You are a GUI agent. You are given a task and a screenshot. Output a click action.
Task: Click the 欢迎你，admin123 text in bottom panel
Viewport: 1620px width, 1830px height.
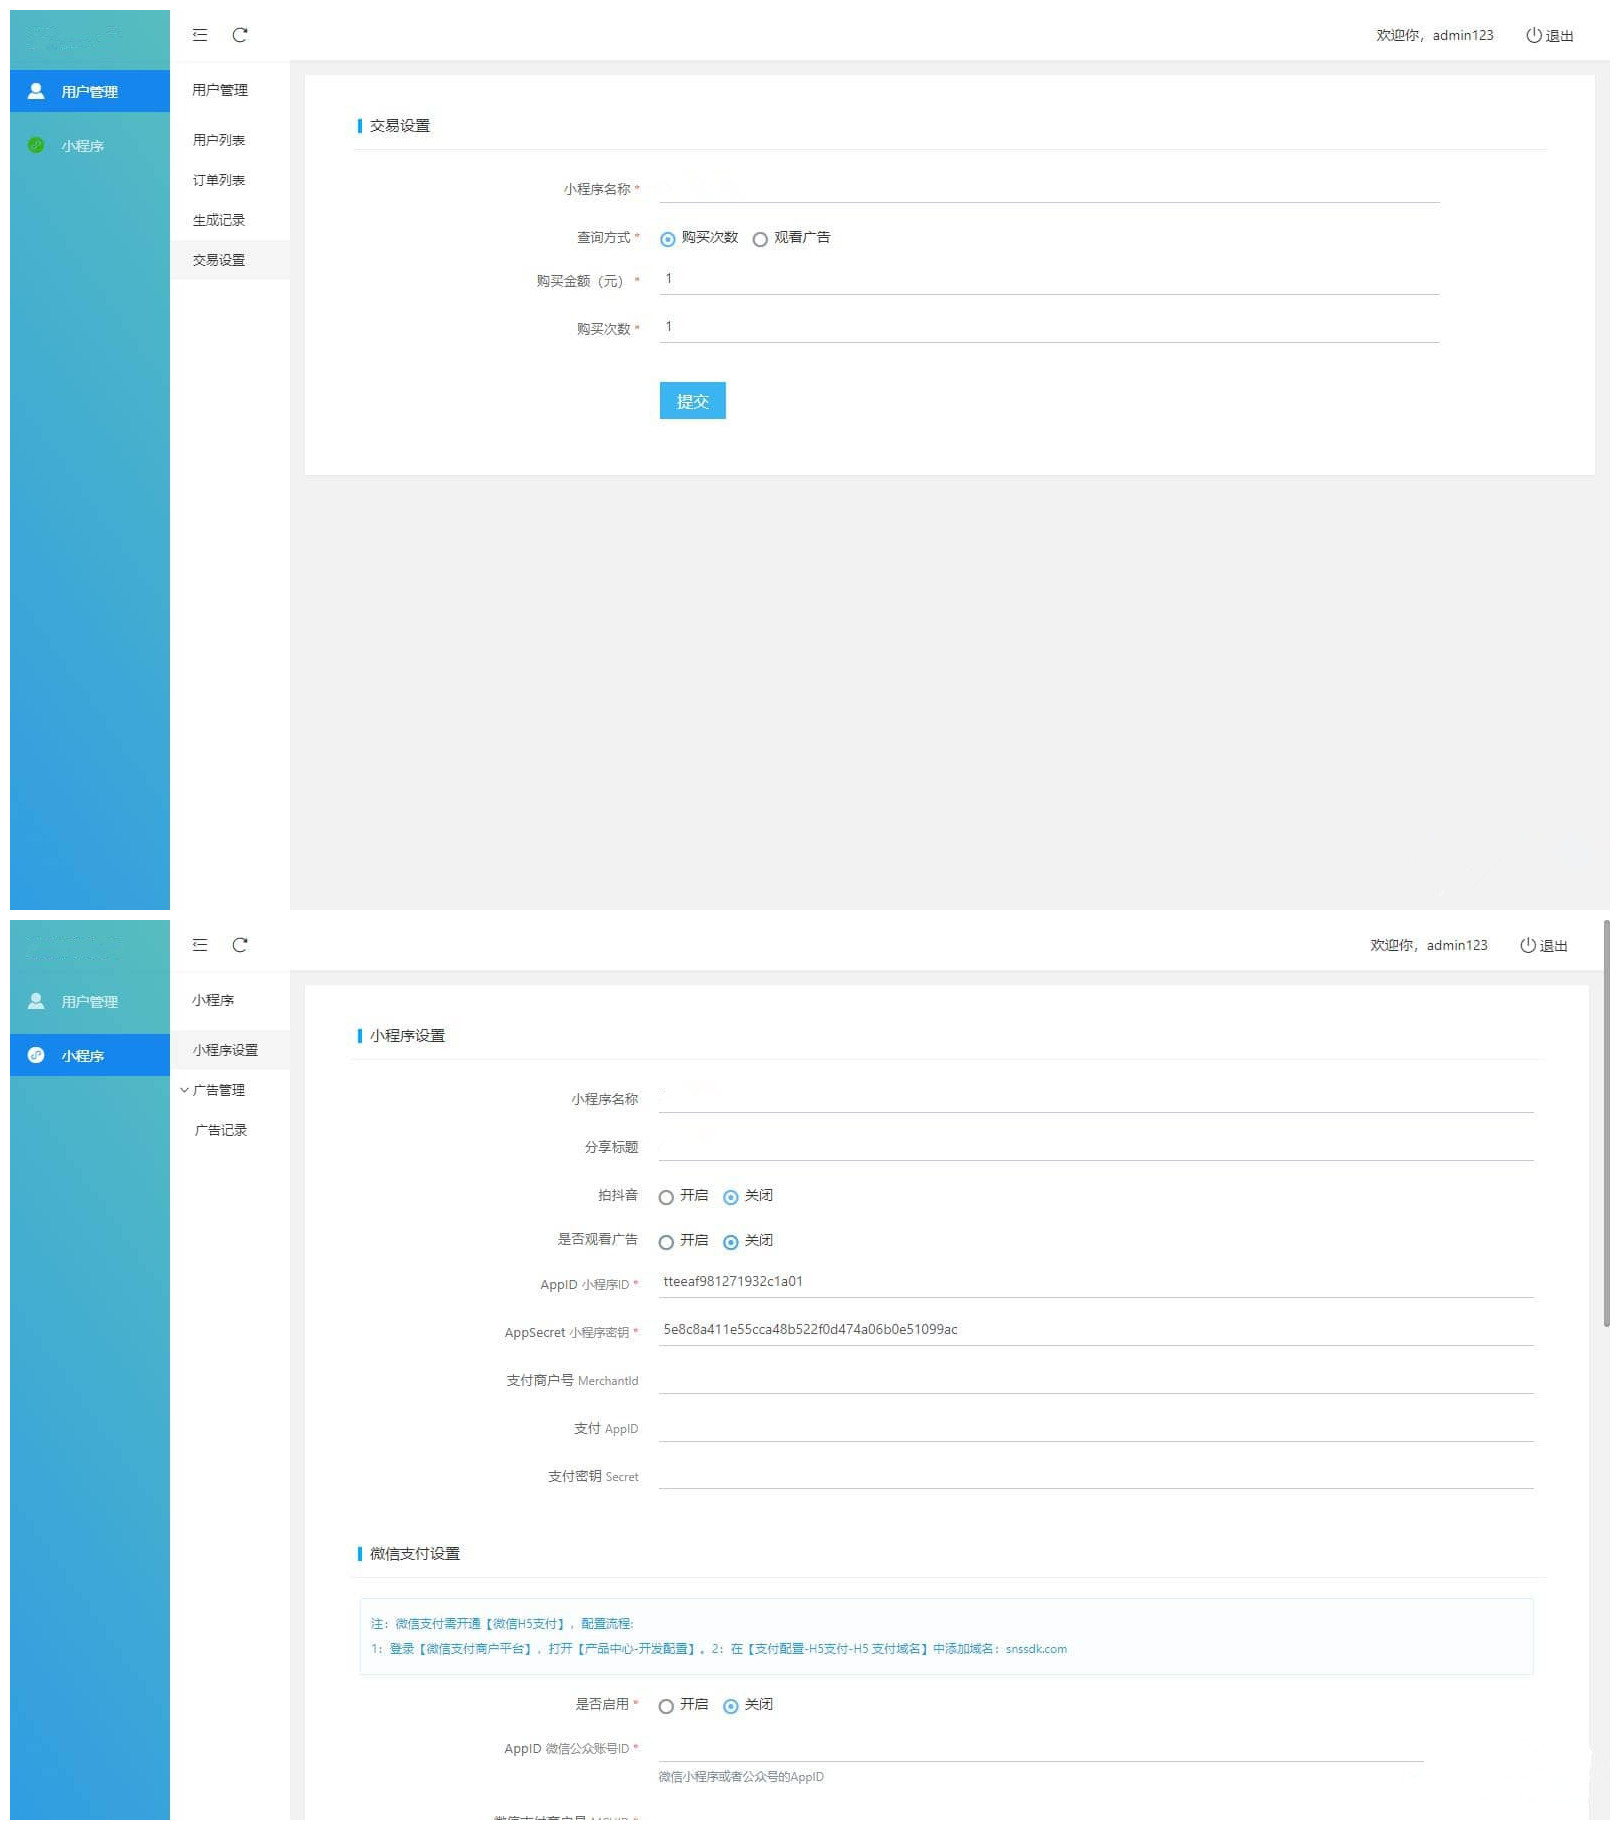pyautogui.click(x=1428, y=945)
